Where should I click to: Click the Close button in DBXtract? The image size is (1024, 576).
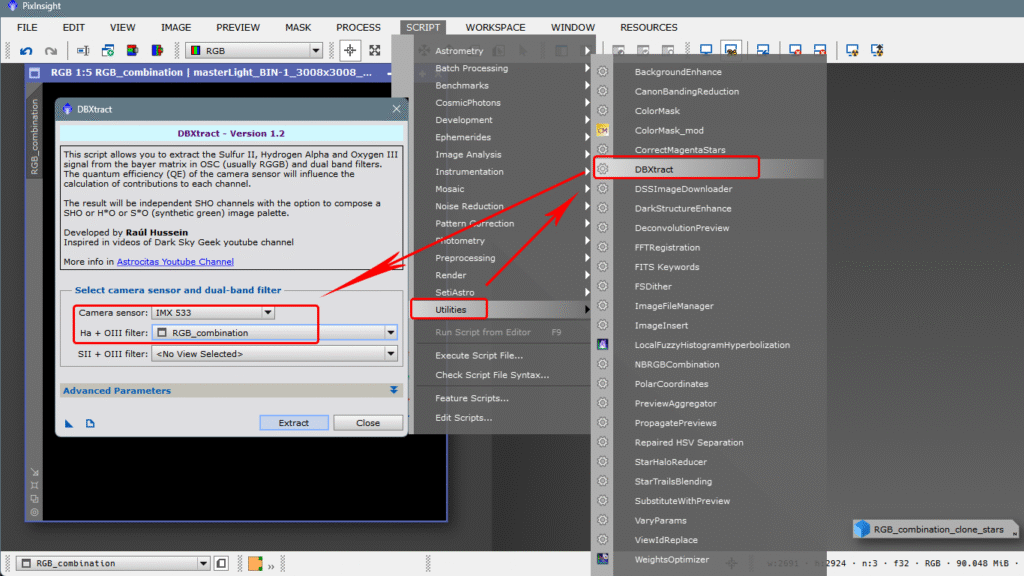coord(368,423)
